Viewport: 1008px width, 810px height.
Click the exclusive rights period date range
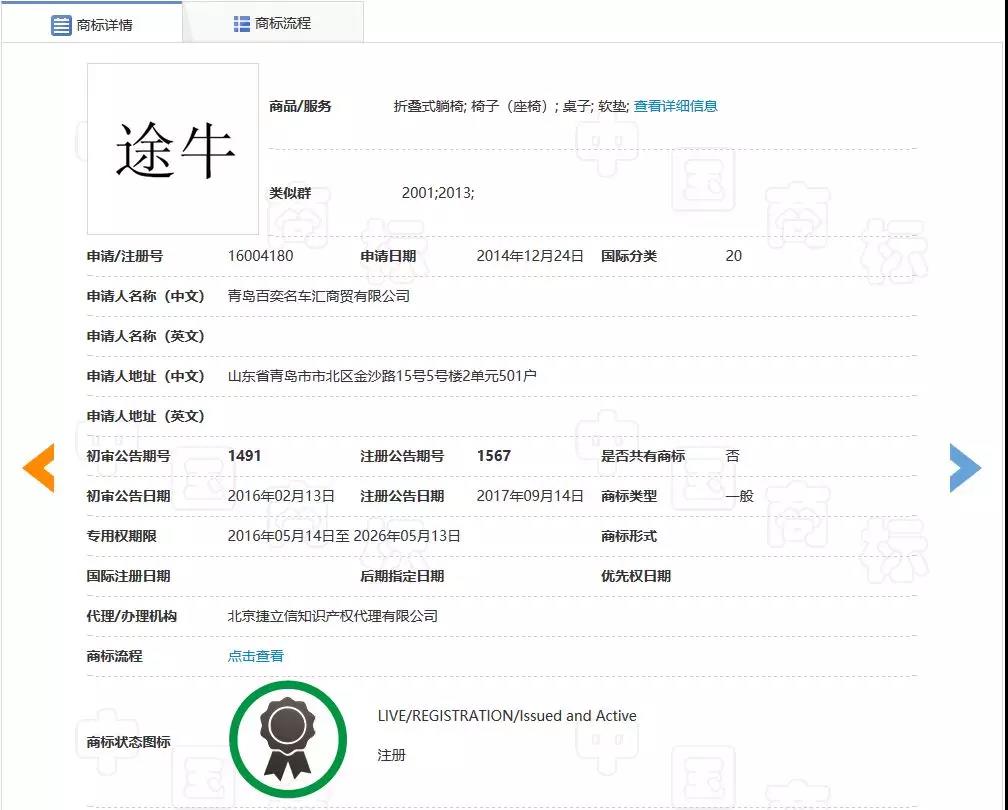(x=344, y=536)
